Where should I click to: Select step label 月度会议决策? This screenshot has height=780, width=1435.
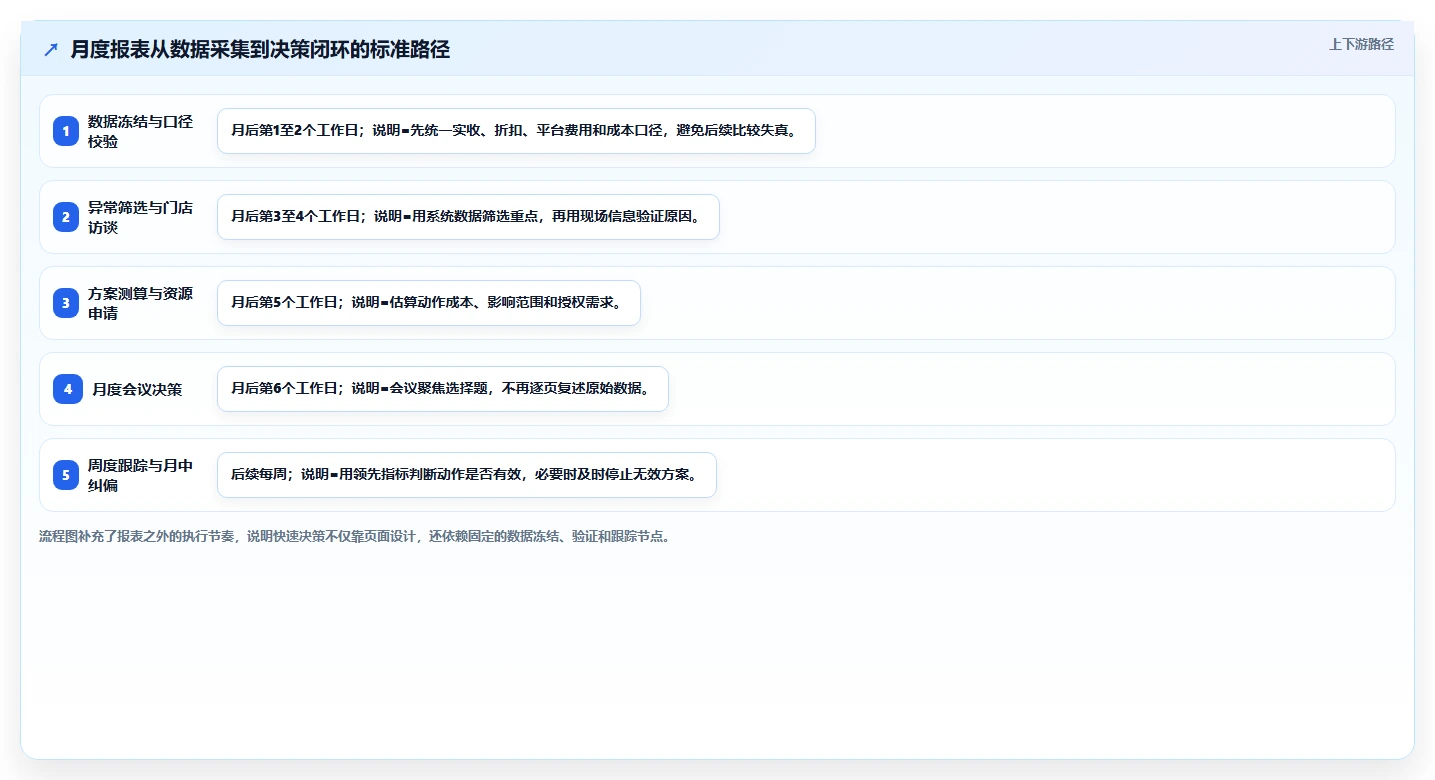tap(137, 389)
